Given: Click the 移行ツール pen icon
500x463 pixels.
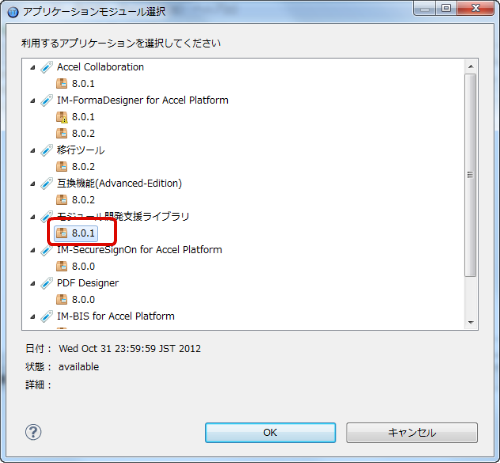Looking at the screenshot, I should point(46,150).
